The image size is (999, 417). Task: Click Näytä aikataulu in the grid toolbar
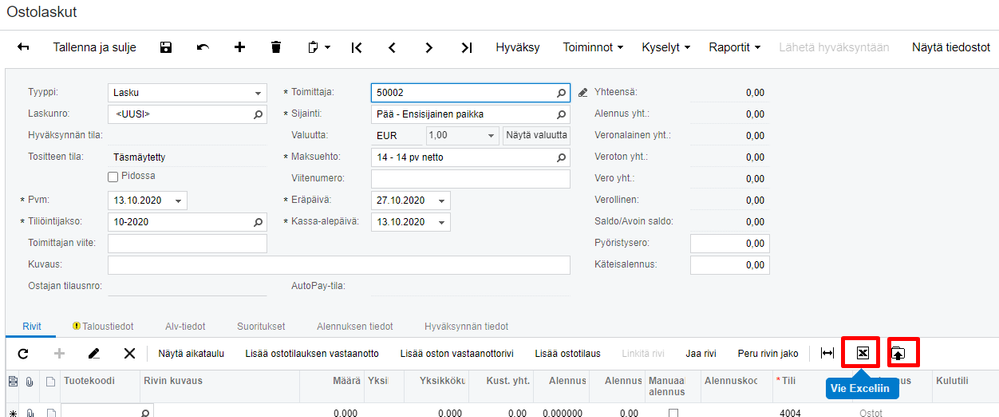(x=191, y=353)
